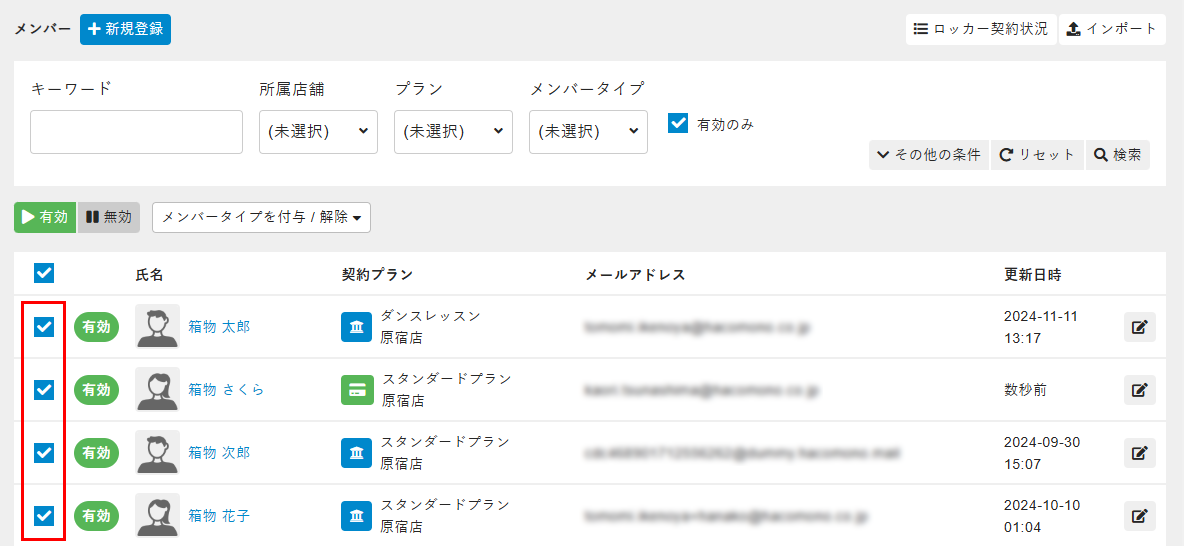1184x546 pixels.
Task: Click edit icon for 箱物 太郎
Action: coord(1139,327)
